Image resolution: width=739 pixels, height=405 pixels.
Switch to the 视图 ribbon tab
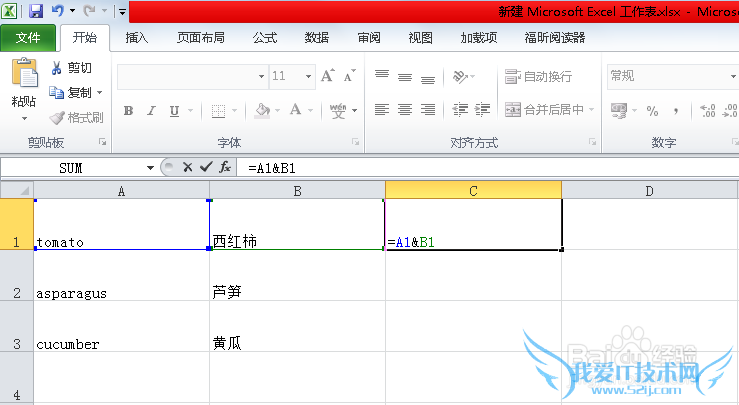420,38
